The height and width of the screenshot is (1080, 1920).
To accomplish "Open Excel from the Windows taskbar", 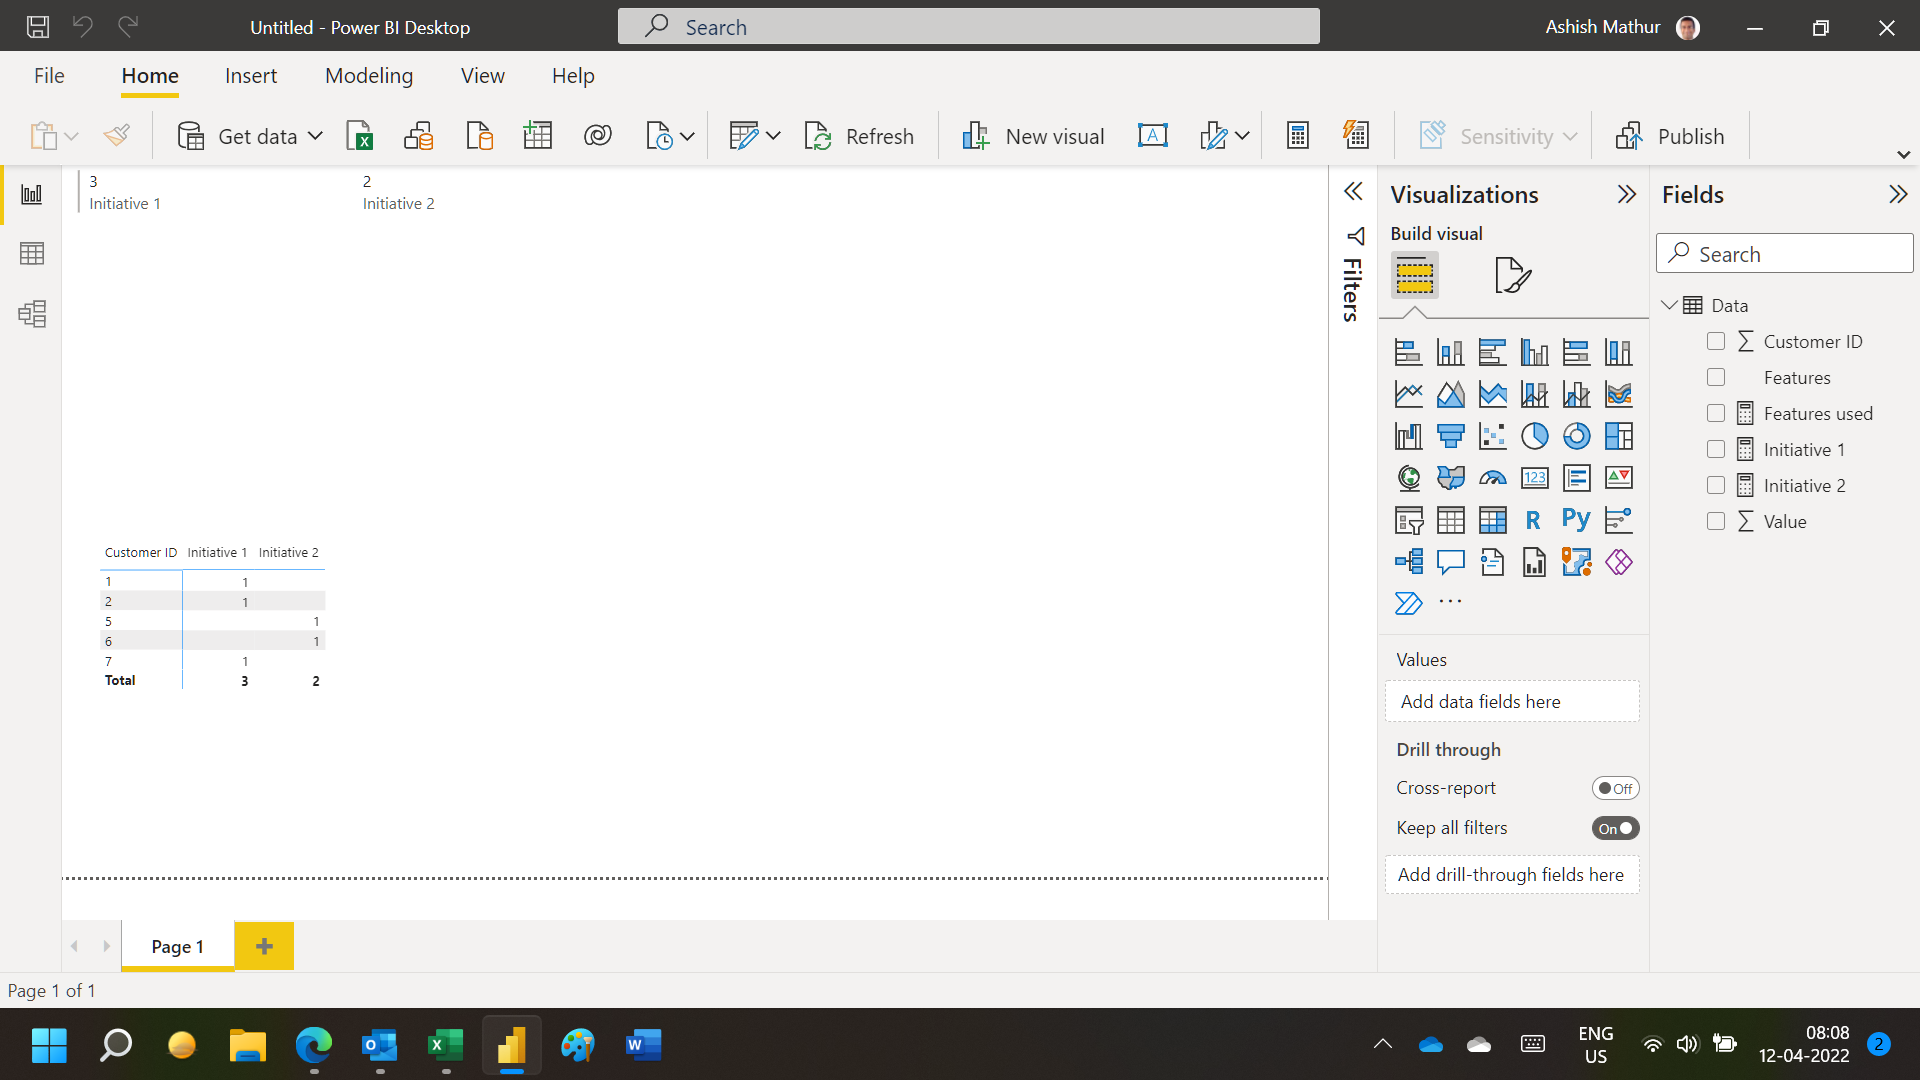I will click(x=445, y=1045).
